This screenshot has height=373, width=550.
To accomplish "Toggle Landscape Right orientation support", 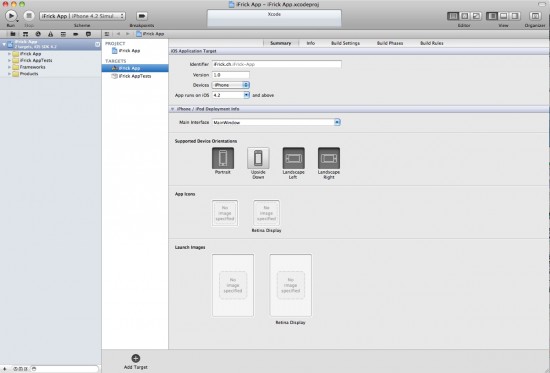I will (329, 158).
